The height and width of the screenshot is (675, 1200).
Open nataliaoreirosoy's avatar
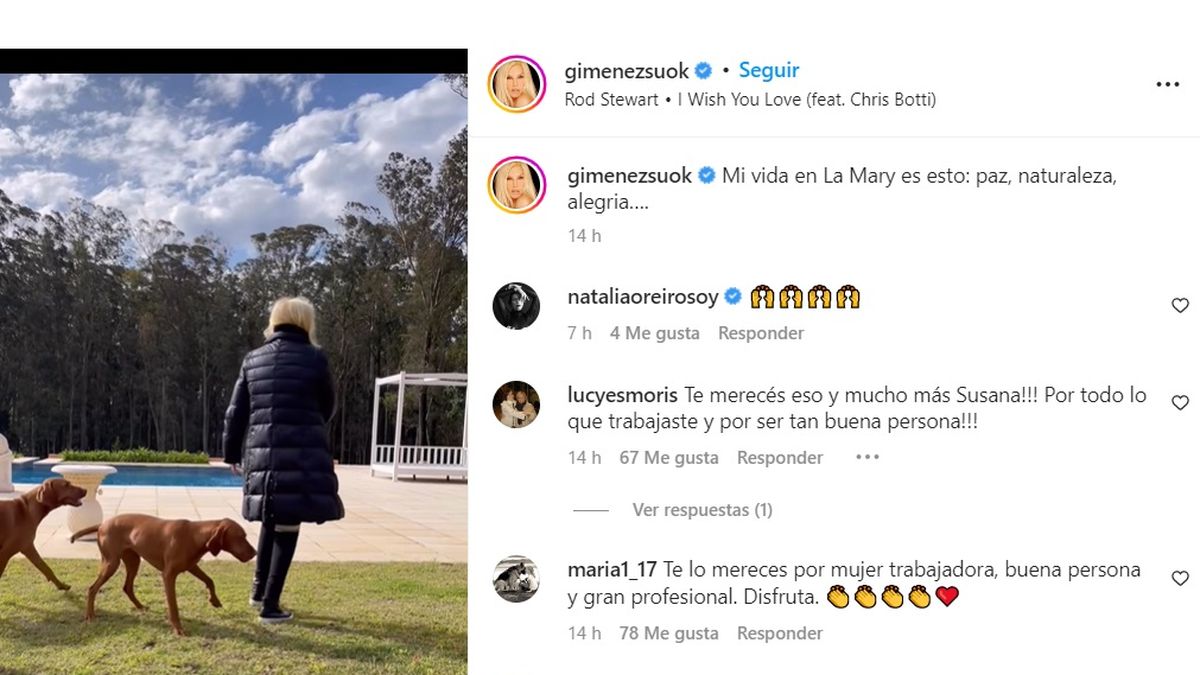coord(516,305)
